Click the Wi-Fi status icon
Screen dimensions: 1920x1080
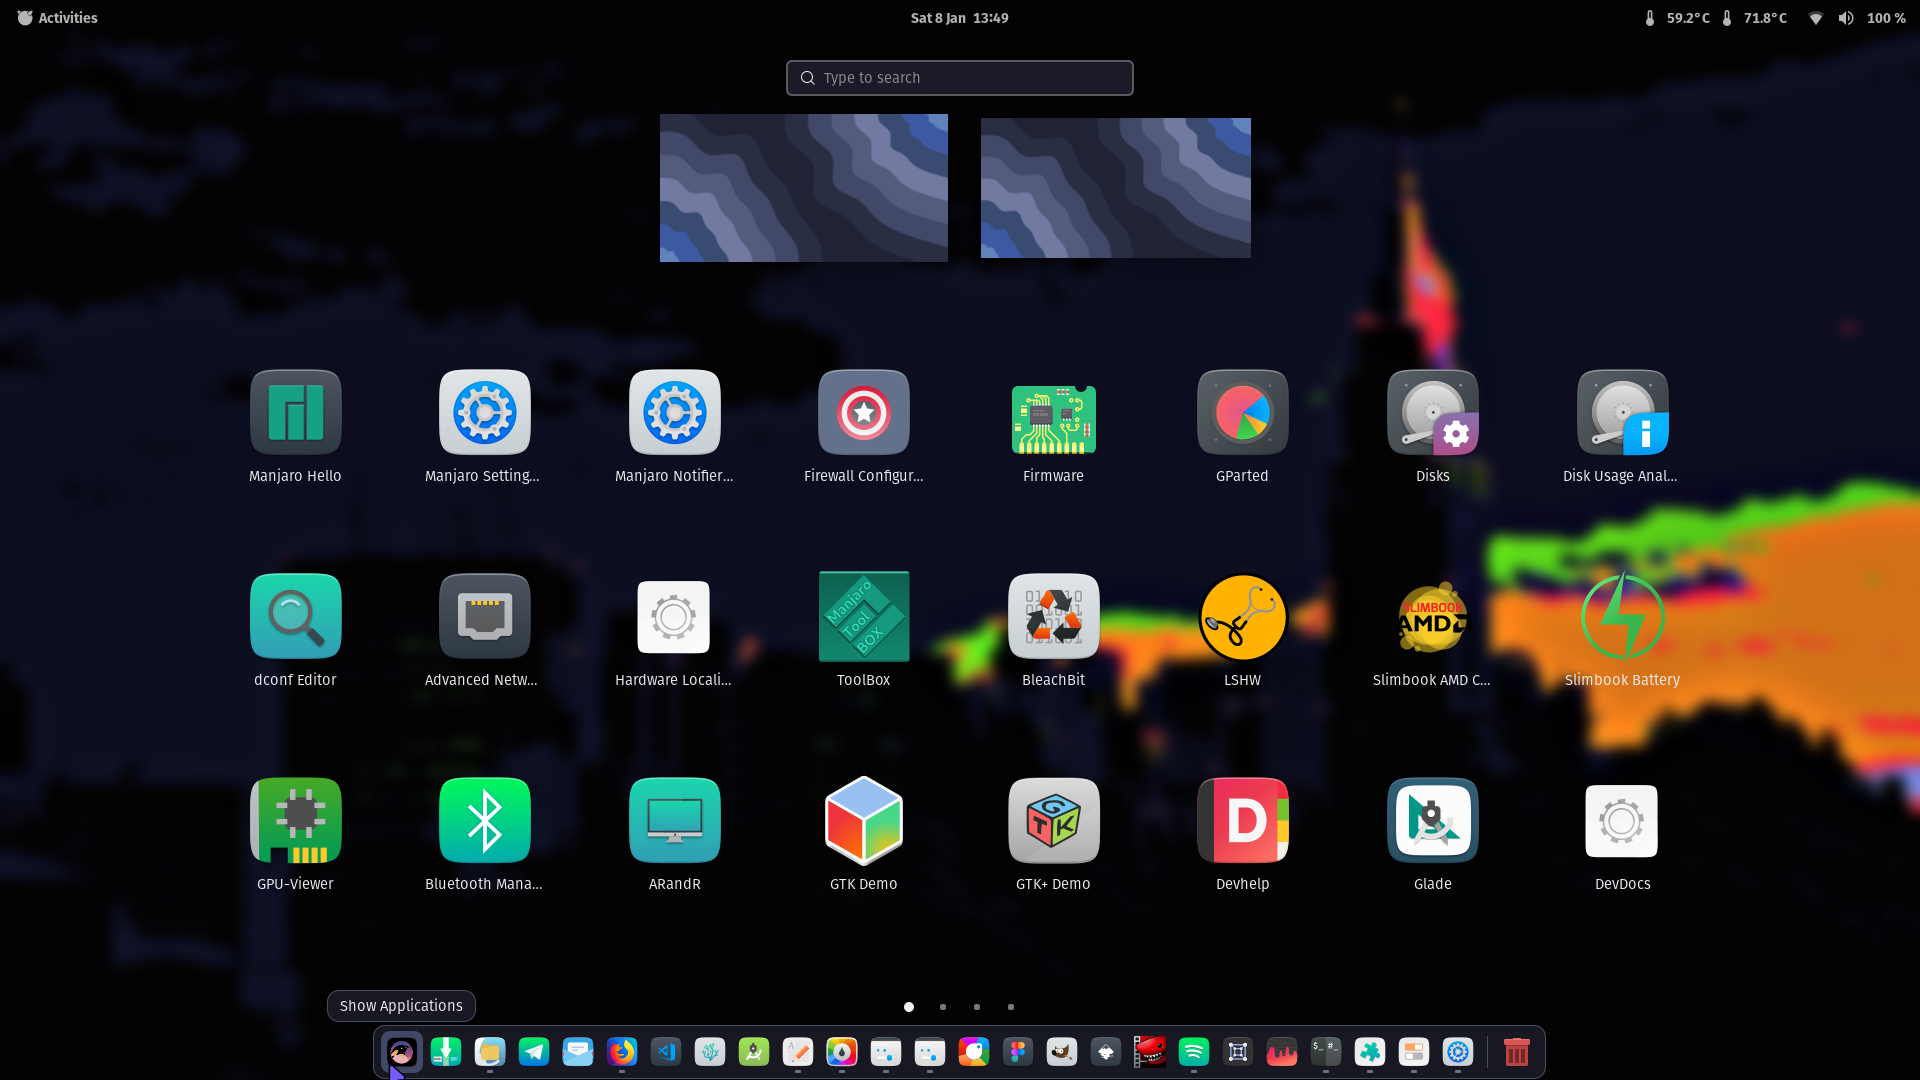(1816, 18)
